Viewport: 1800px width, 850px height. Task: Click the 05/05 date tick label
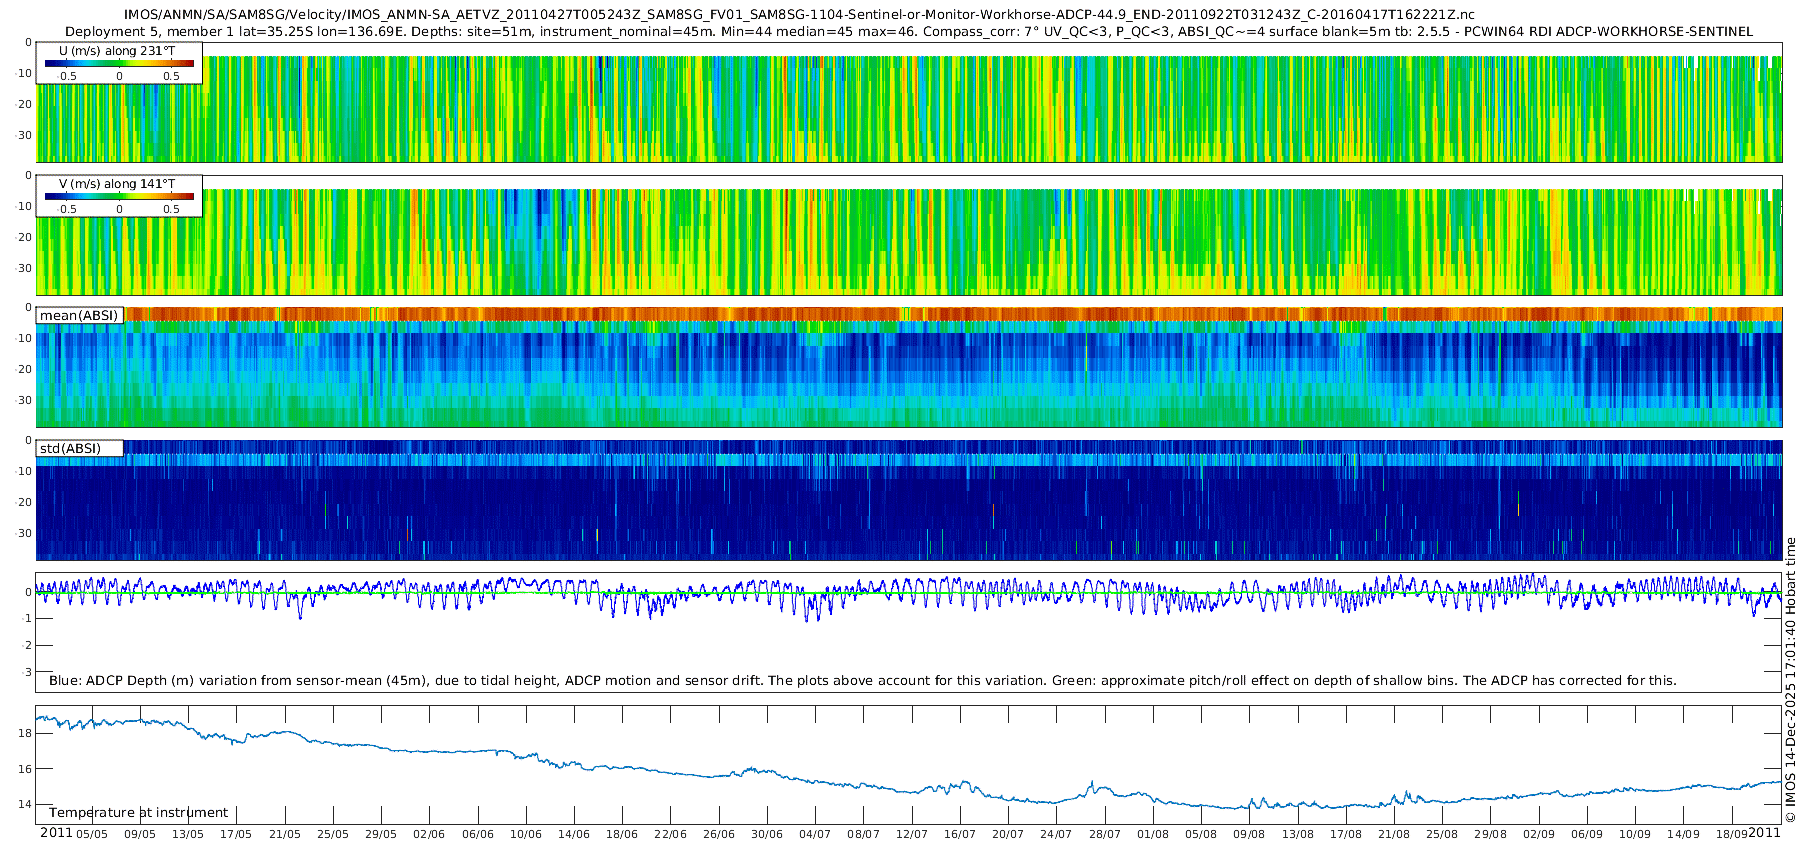pyautogui.click(x=92, y=834)
